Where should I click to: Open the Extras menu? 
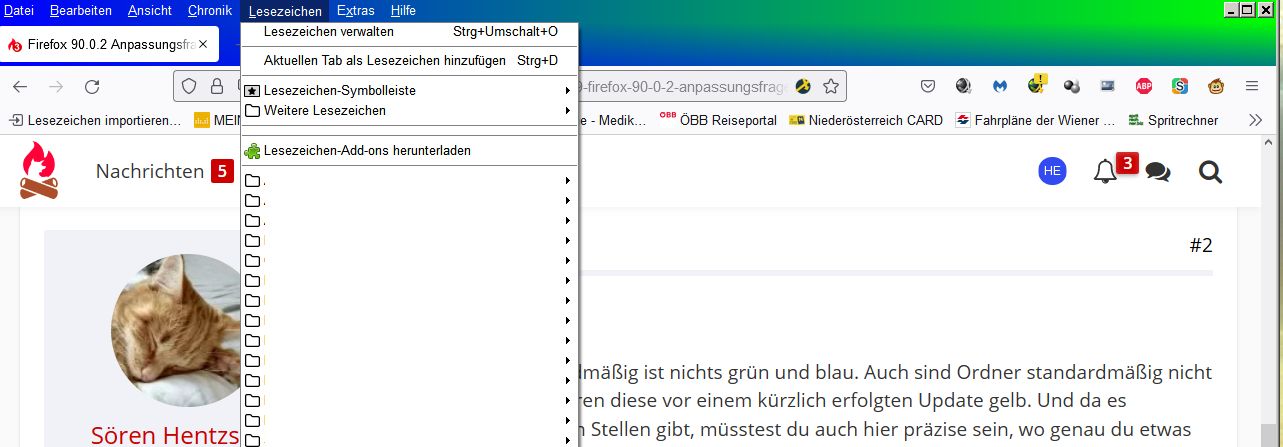tap(356, 10)
